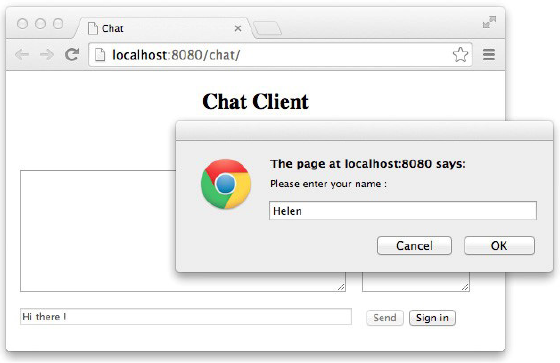Go back using browser back arrow

[x=22, y=55]
